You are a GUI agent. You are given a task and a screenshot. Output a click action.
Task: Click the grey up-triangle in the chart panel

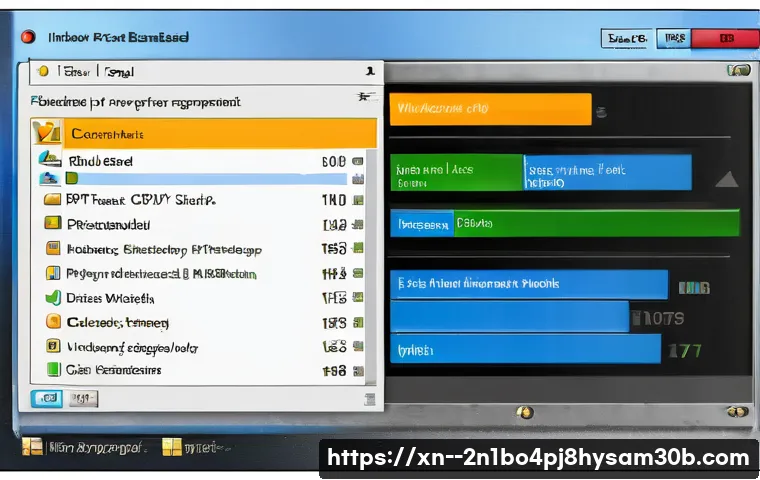727,180
